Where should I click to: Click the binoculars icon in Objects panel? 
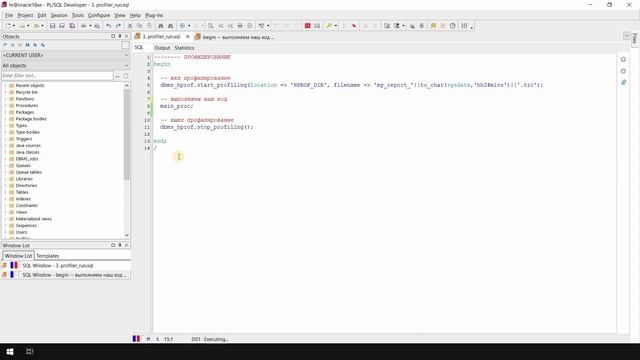pos(27,45)
